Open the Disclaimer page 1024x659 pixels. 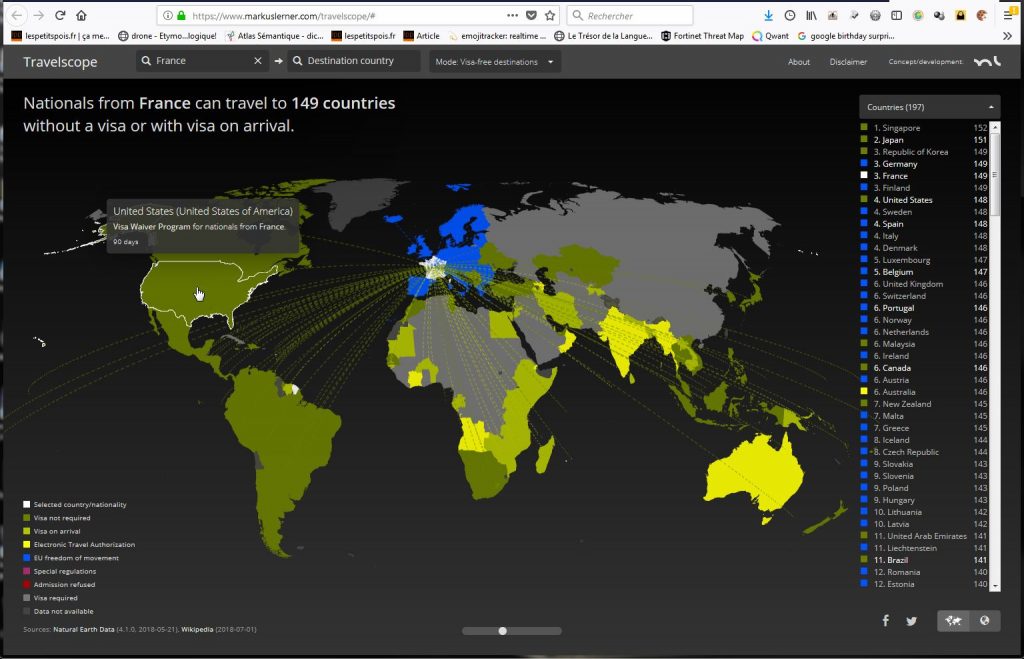point(848,62)
